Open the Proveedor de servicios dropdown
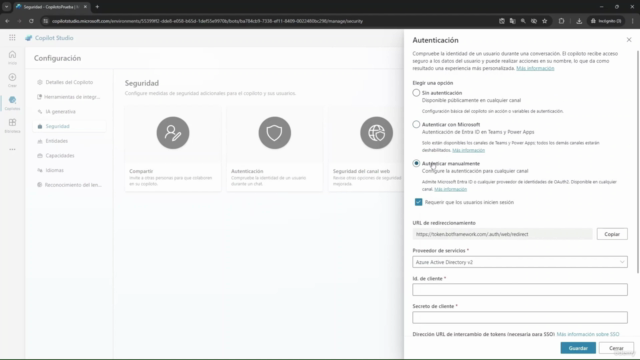 click(x=520, y=262)
